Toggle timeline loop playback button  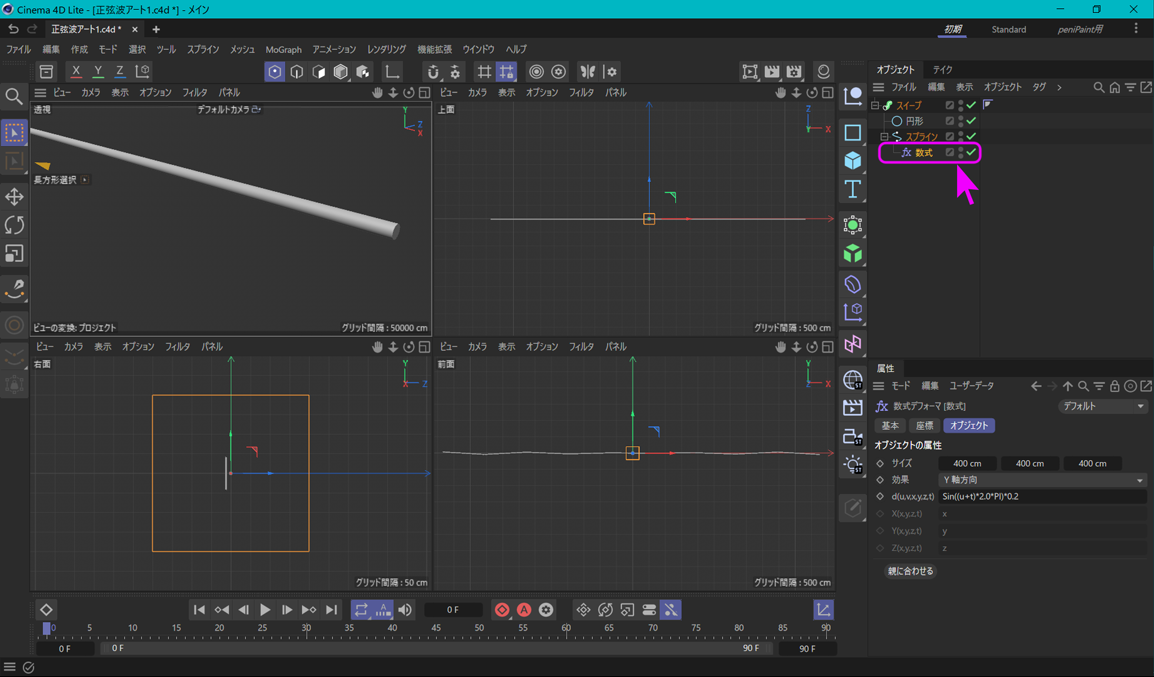(361, 610)
